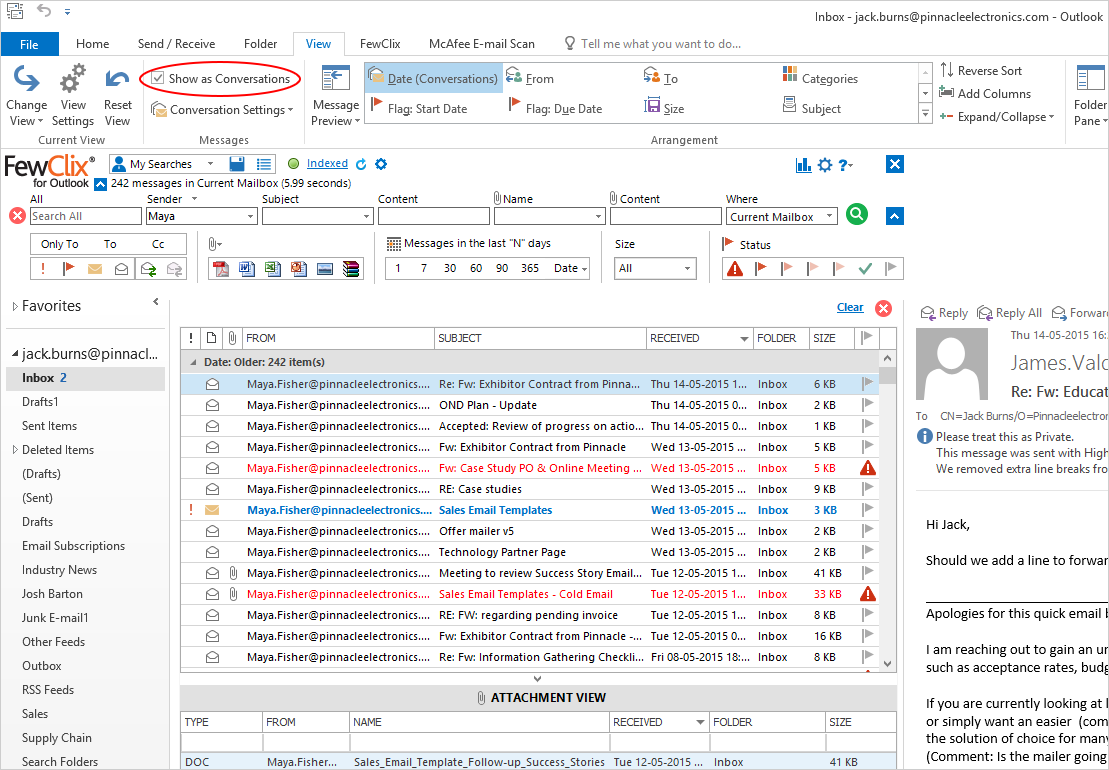Open the Date range dropdown

click(571, 268)
